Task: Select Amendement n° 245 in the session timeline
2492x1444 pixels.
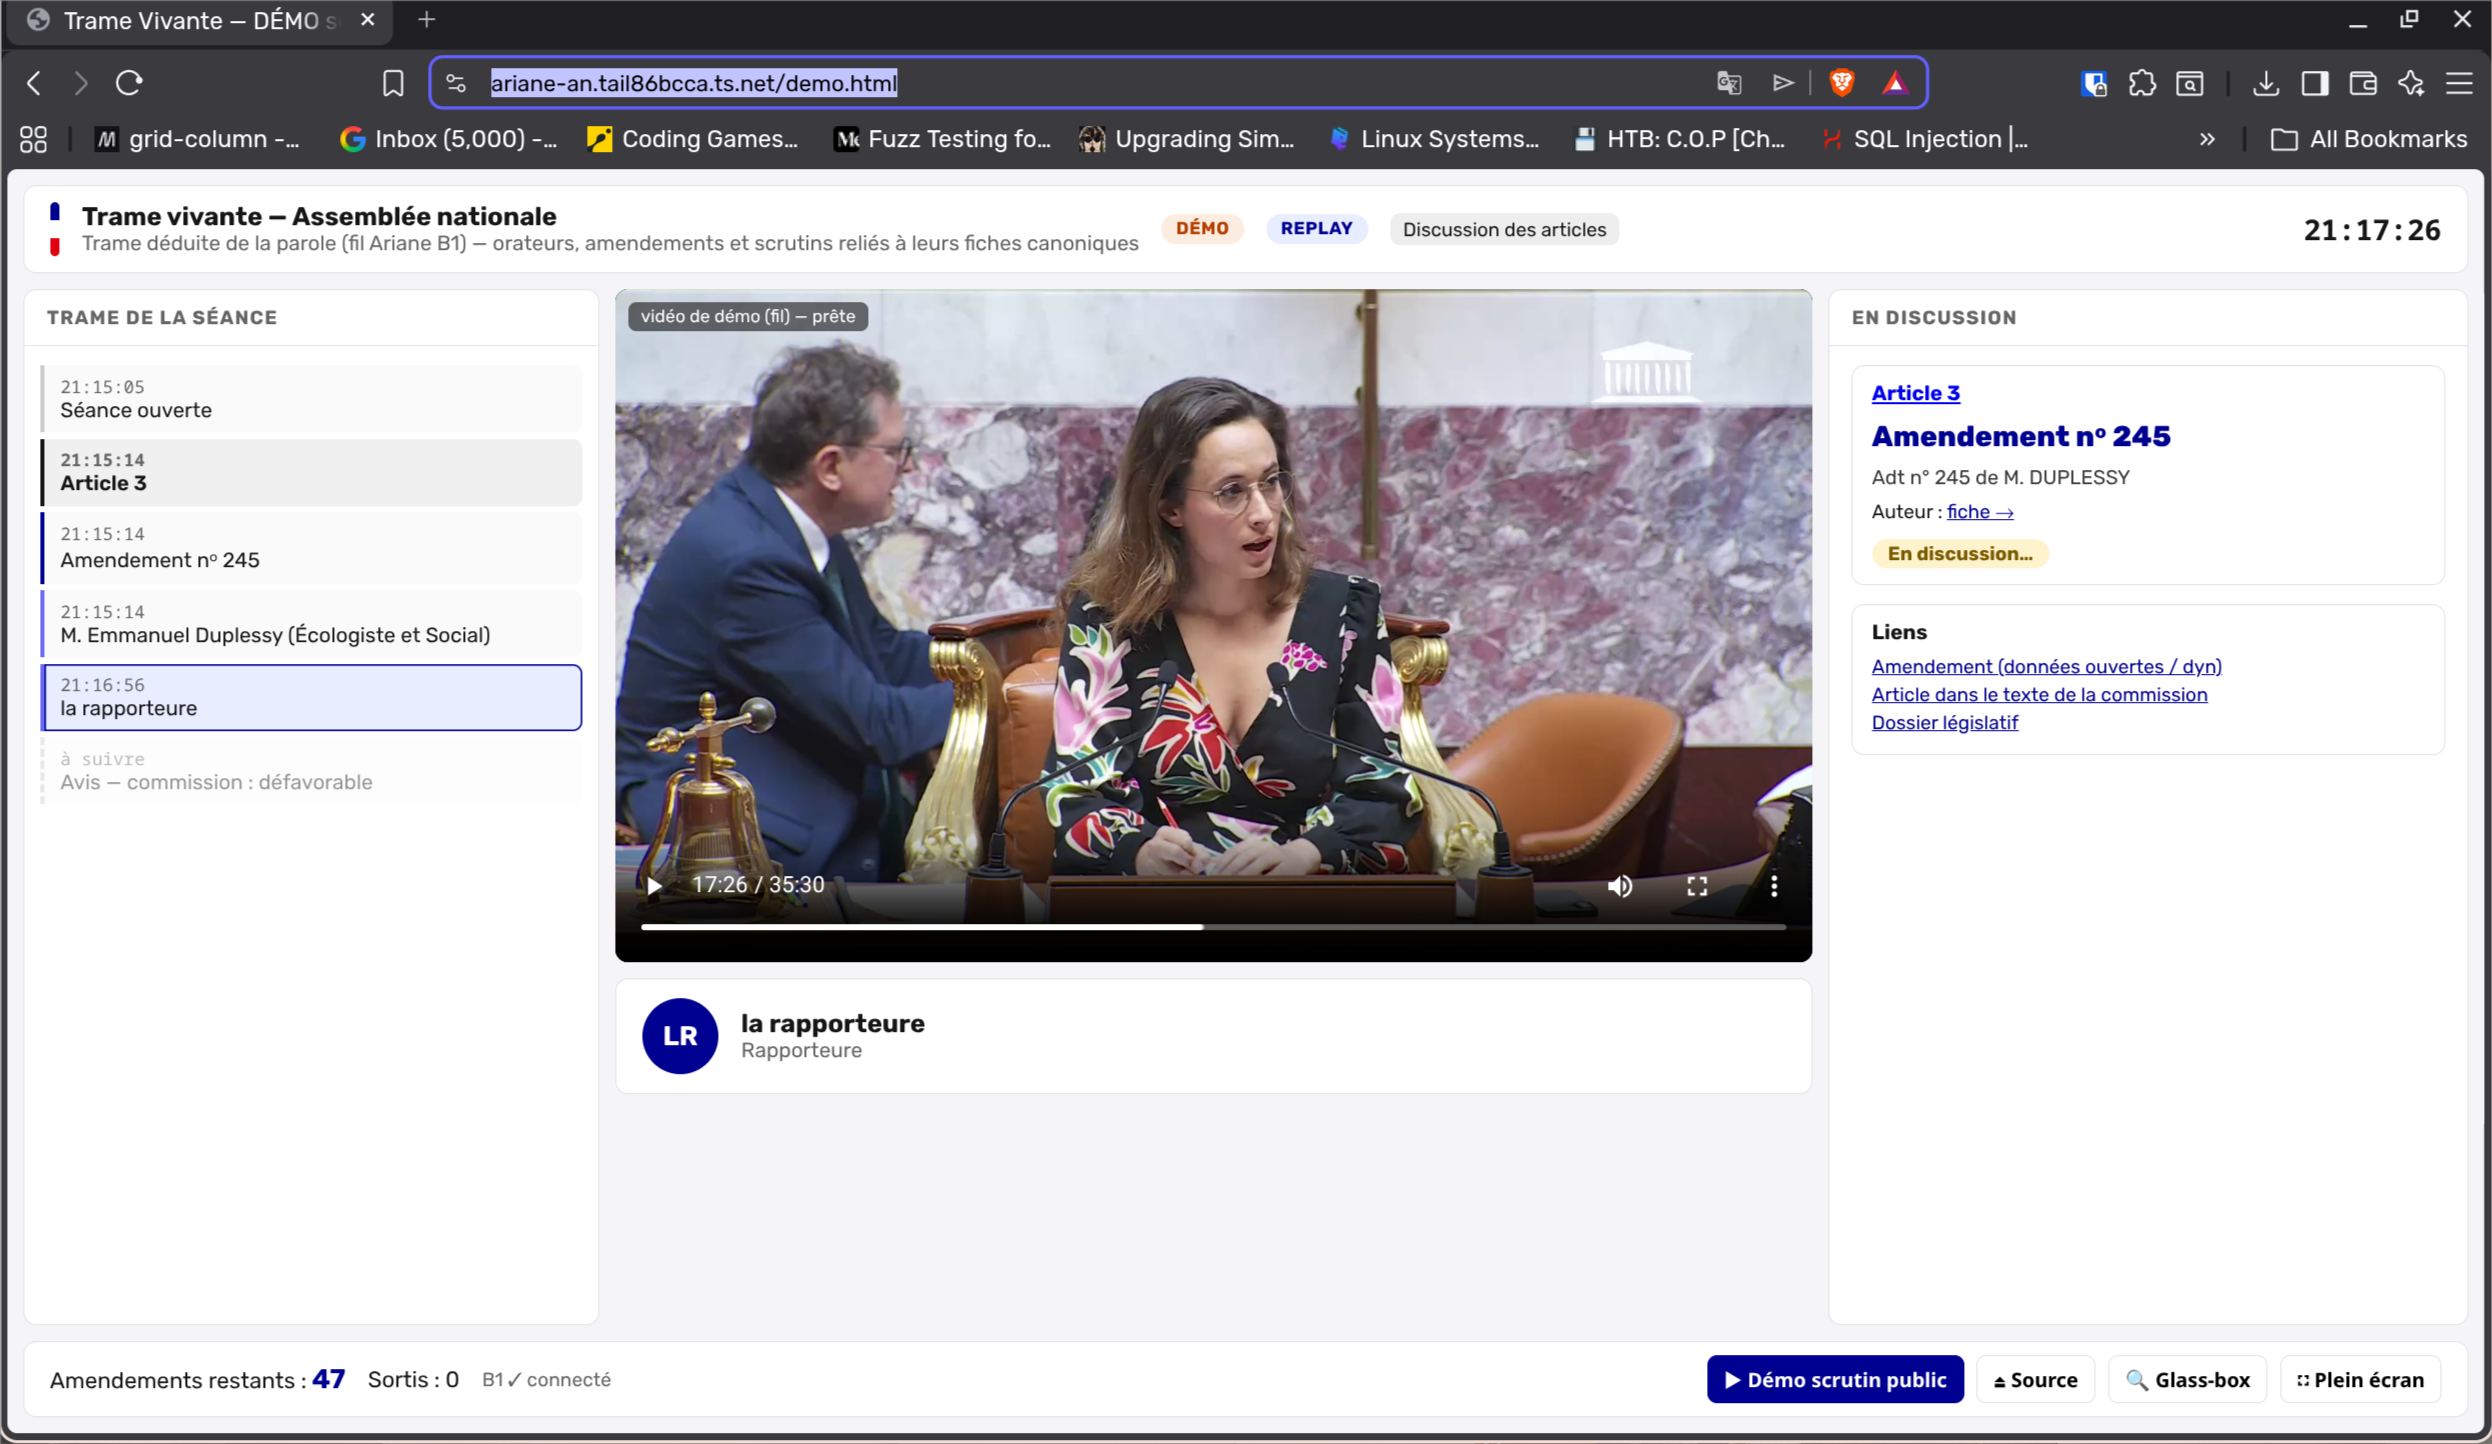Action: (311, 548)
